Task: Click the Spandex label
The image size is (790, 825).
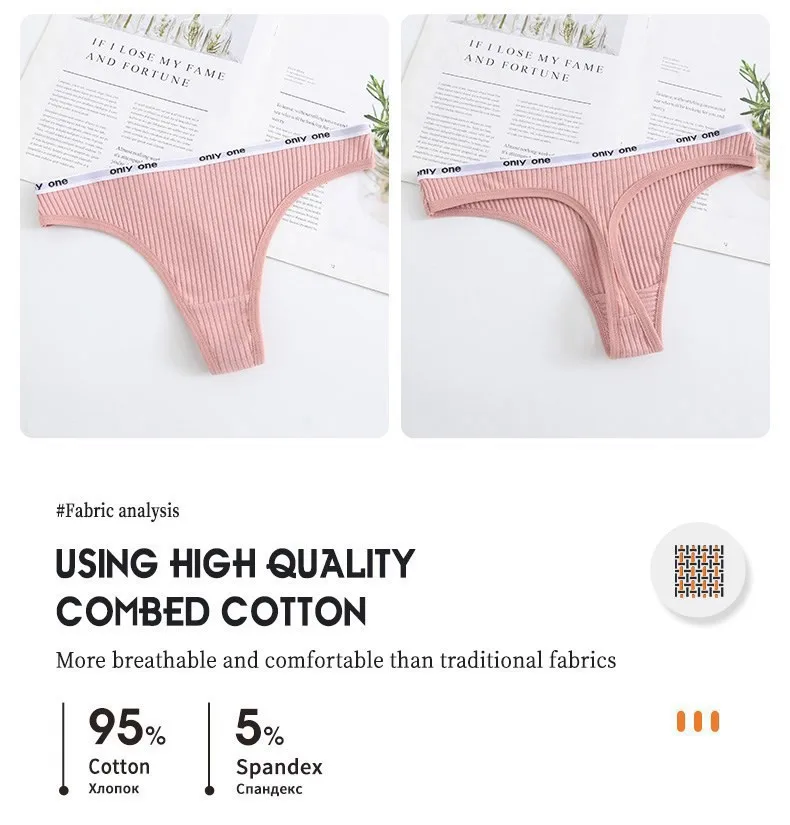Action: pos(279,767)
